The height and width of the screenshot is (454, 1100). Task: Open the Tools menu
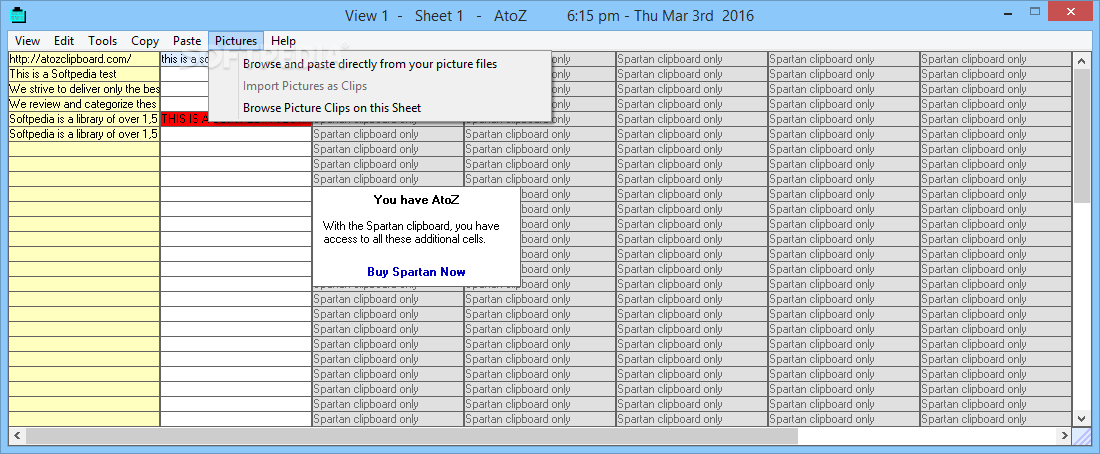point(102,41)
